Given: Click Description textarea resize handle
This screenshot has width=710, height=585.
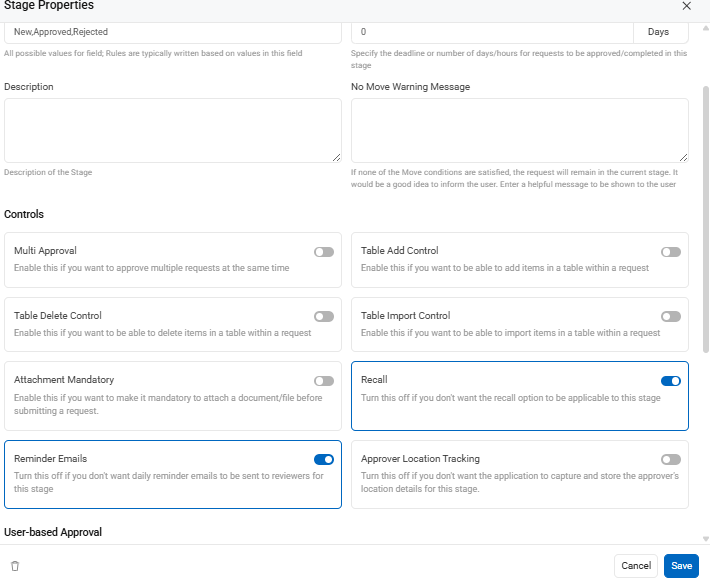Looking at the screenshot, I should pos(336,158).
